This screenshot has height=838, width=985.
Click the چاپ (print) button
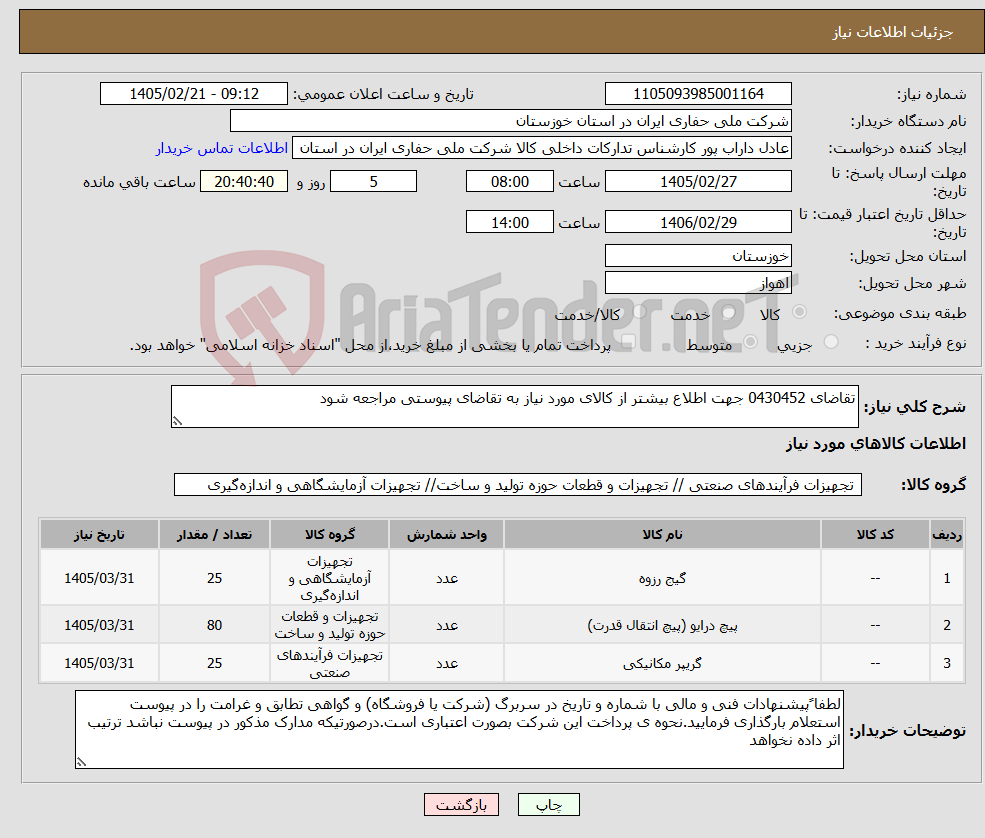548,805
